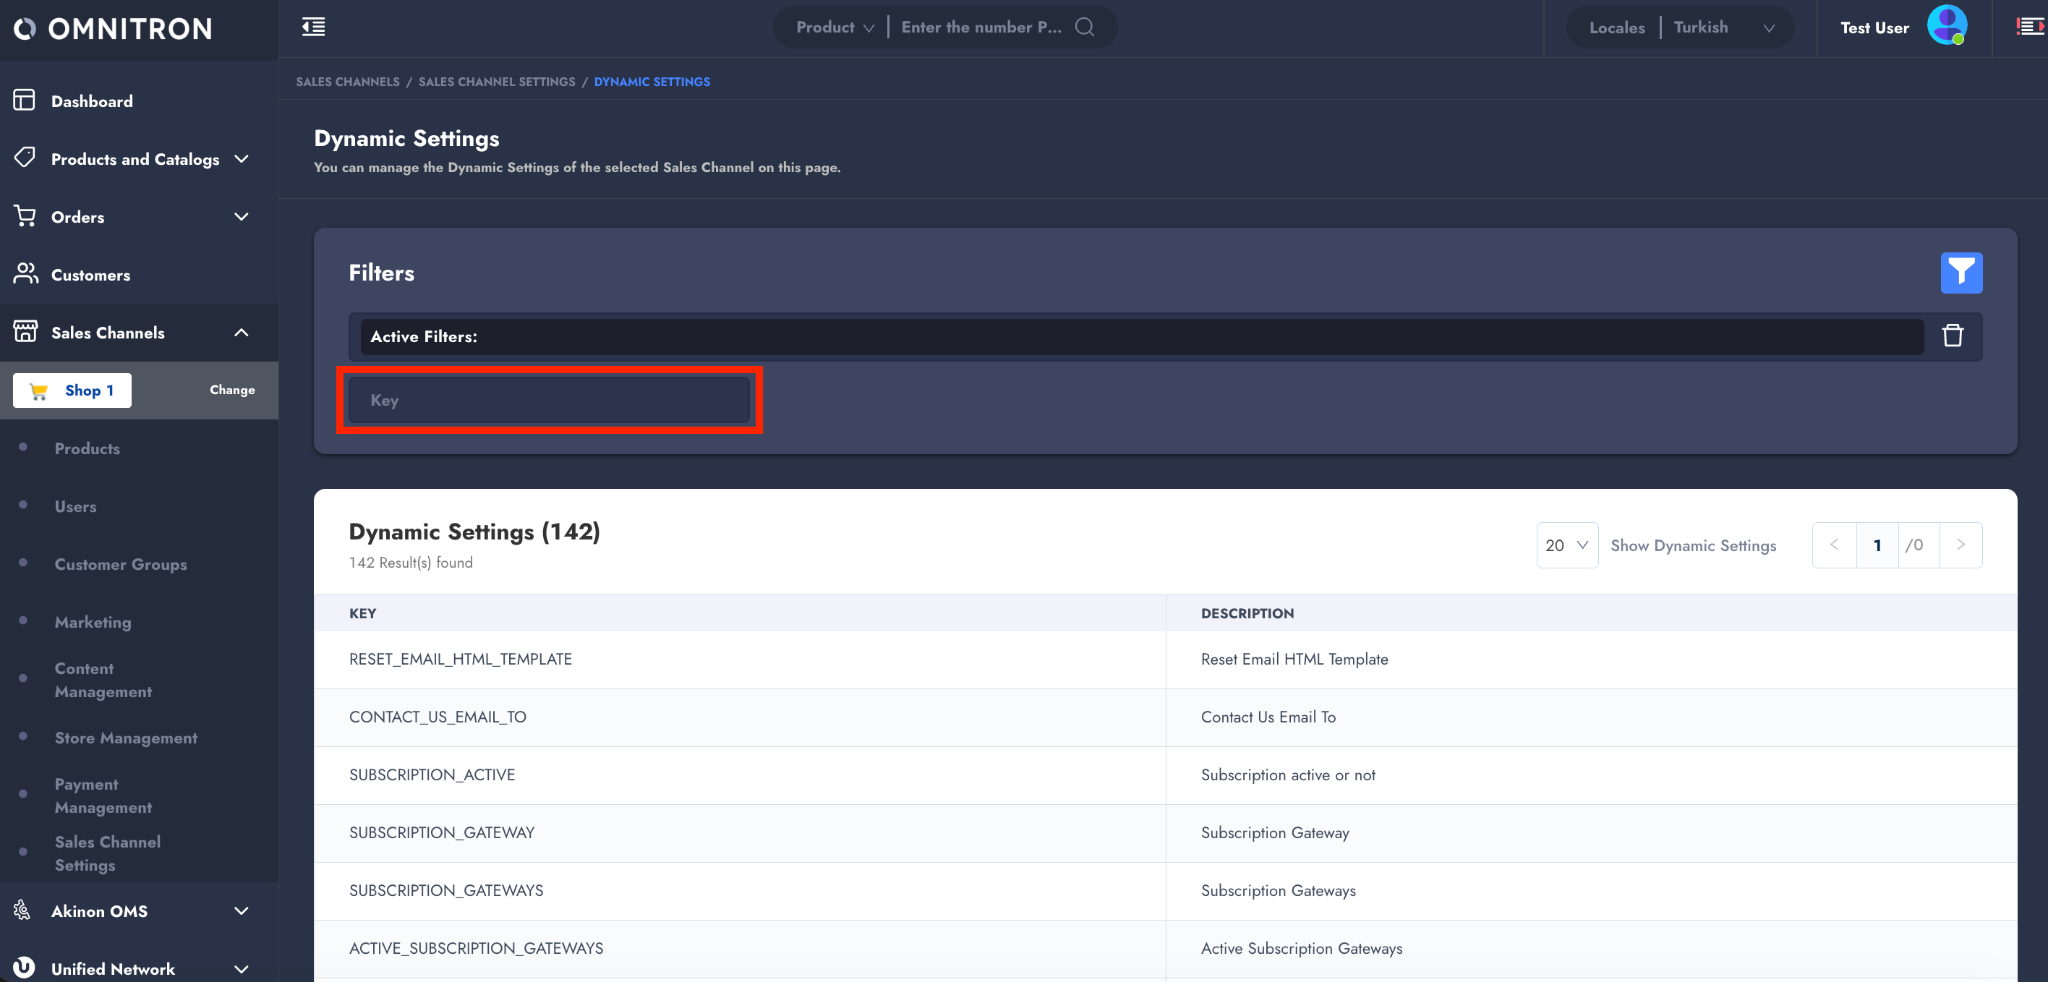Open the page size 20 dropdown

coord(1567,545)
